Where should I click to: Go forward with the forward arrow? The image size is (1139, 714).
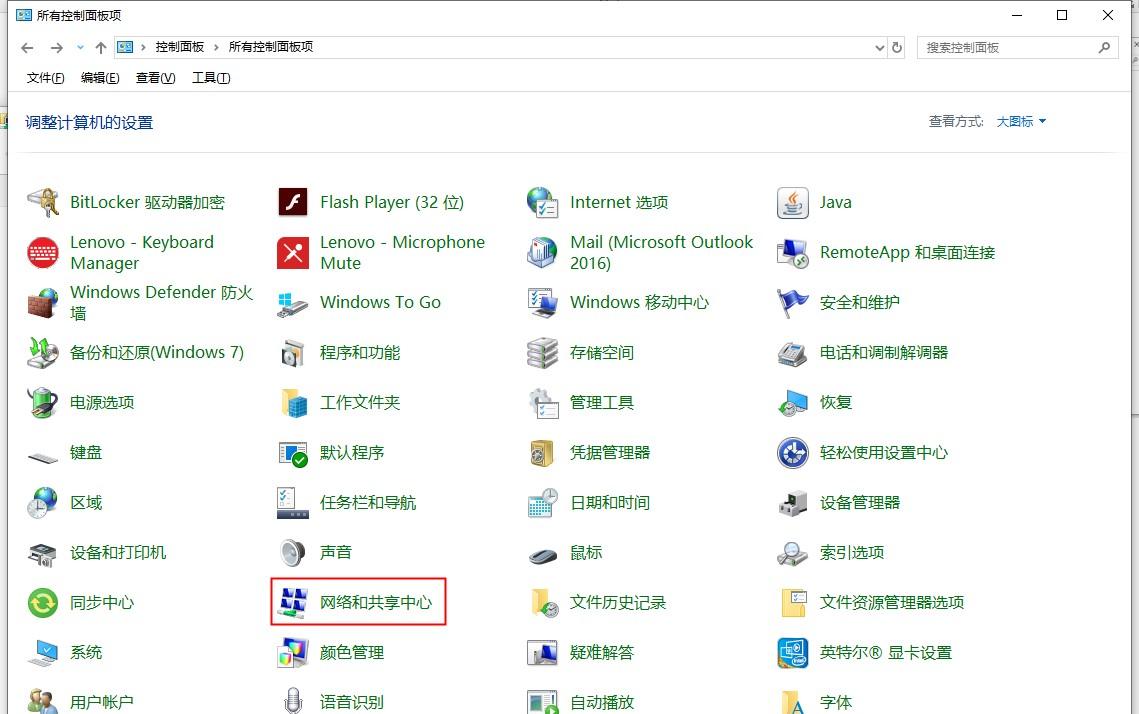tap(57, 47)
